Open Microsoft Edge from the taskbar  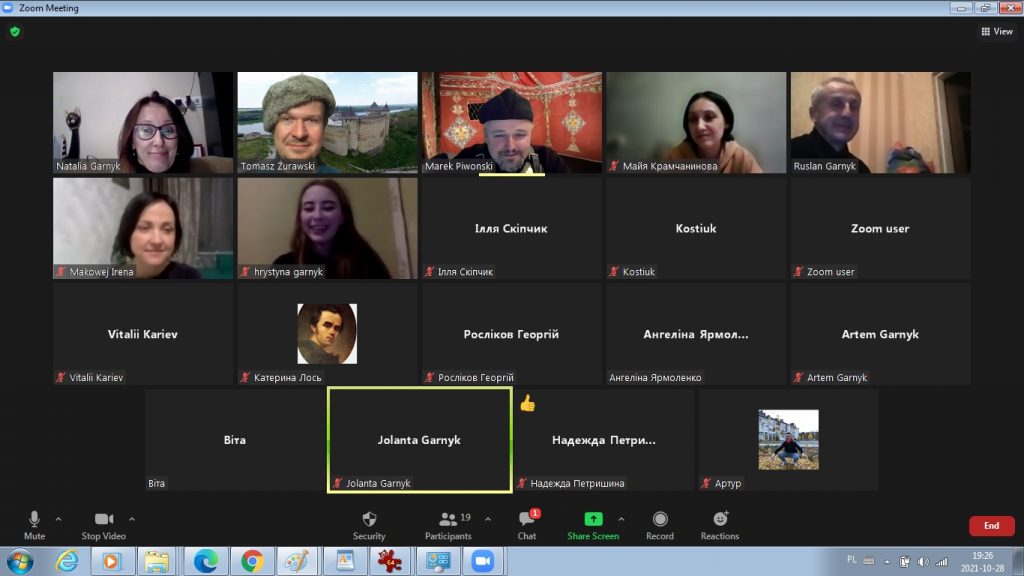tap(206, 561)
